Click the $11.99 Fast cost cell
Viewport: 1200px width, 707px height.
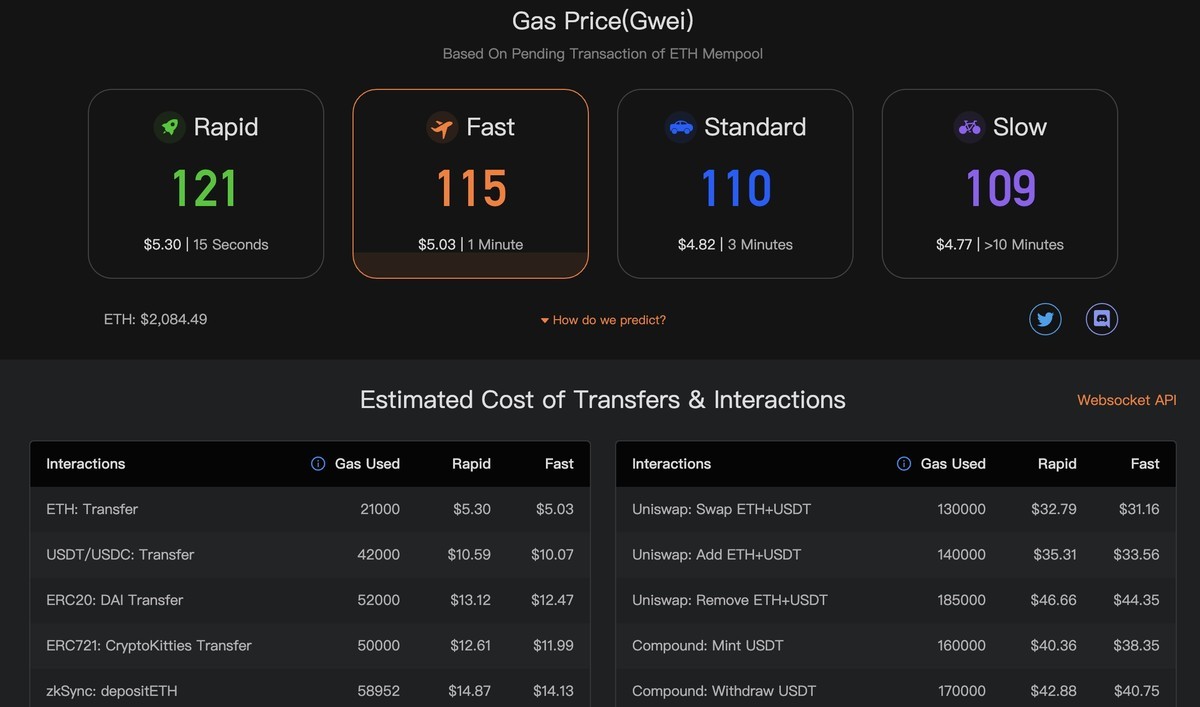pos(553,646)
